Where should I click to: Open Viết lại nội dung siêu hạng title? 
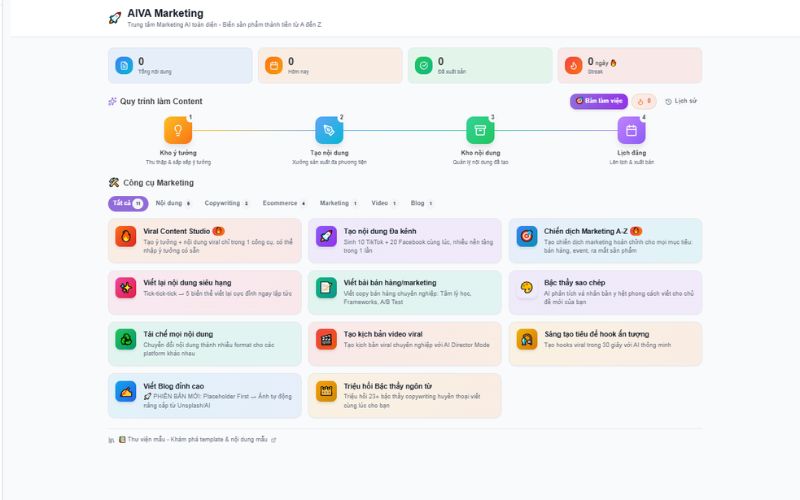click(187, 283)
